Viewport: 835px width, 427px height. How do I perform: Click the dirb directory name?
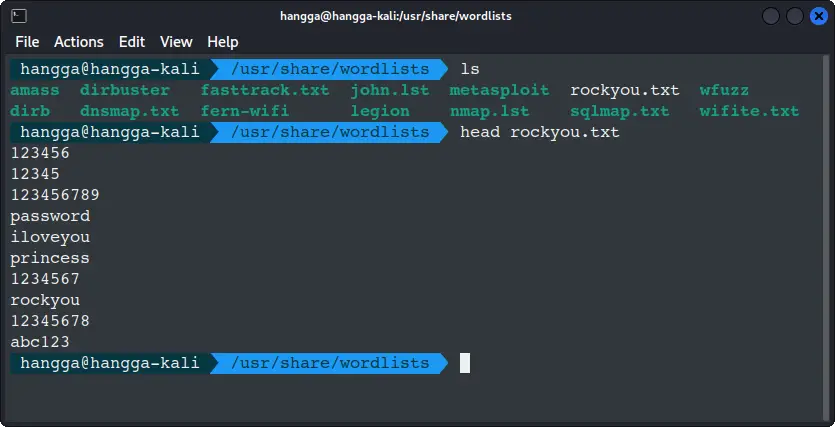tap(30, 111)
